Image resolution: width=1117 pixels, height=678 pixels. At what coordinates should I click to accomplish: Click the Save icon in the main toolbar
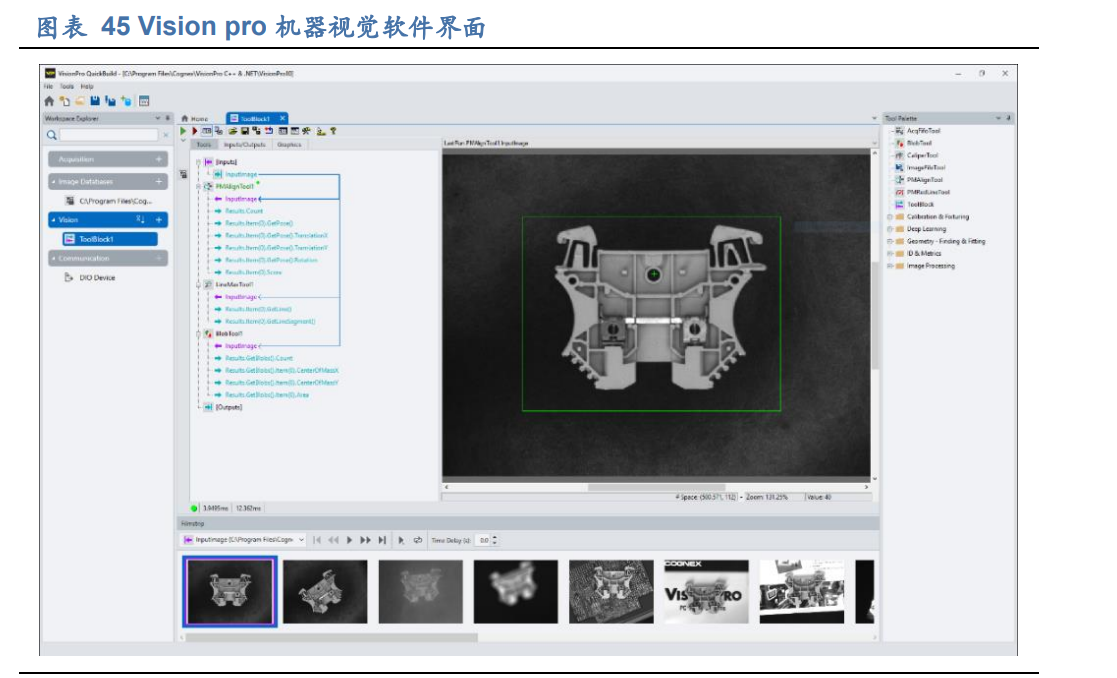click(x=95, y=101)
